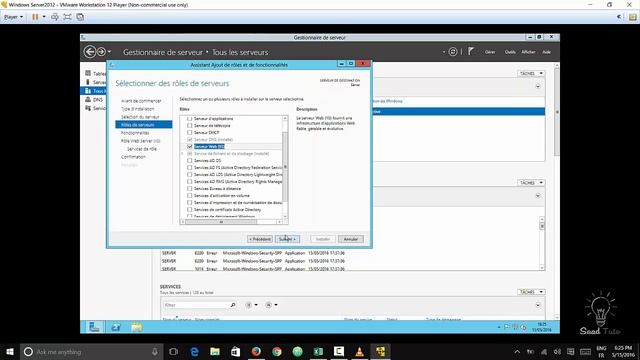
Task: Open VLC media player from taskbar
Action: [x=359, y=351]
